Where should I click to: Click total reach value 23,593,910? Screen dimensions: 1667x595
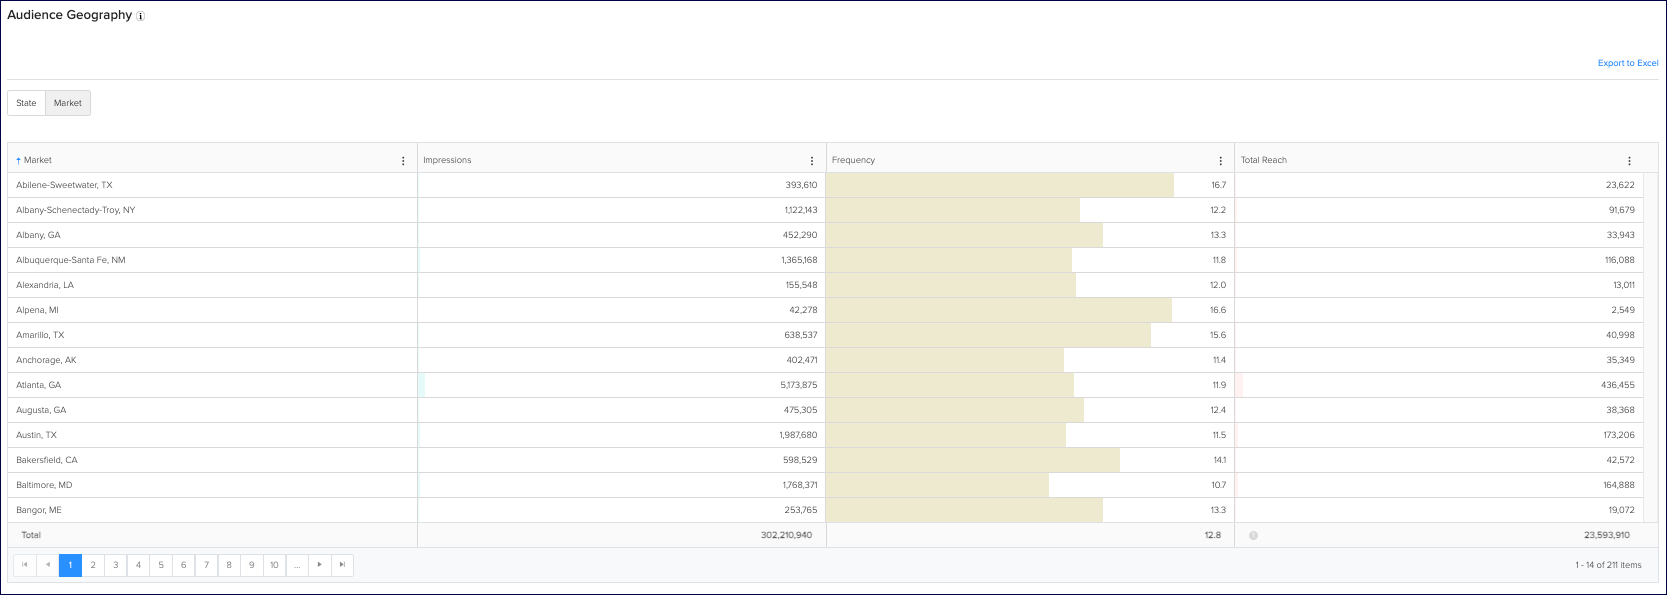1607,535
